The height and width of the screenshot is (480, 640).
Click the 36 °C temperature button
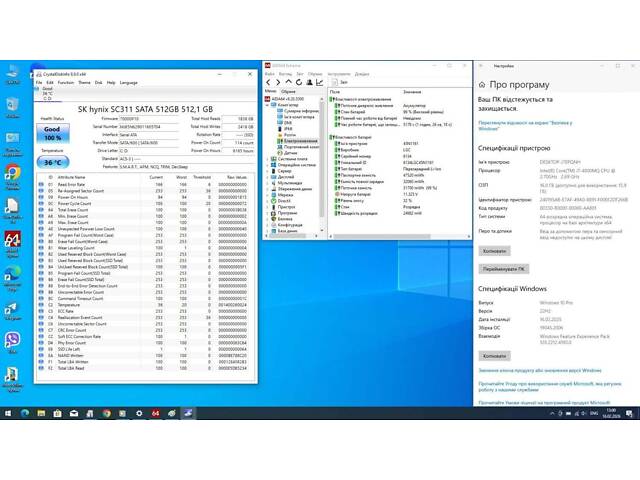(x=53, y=162)
